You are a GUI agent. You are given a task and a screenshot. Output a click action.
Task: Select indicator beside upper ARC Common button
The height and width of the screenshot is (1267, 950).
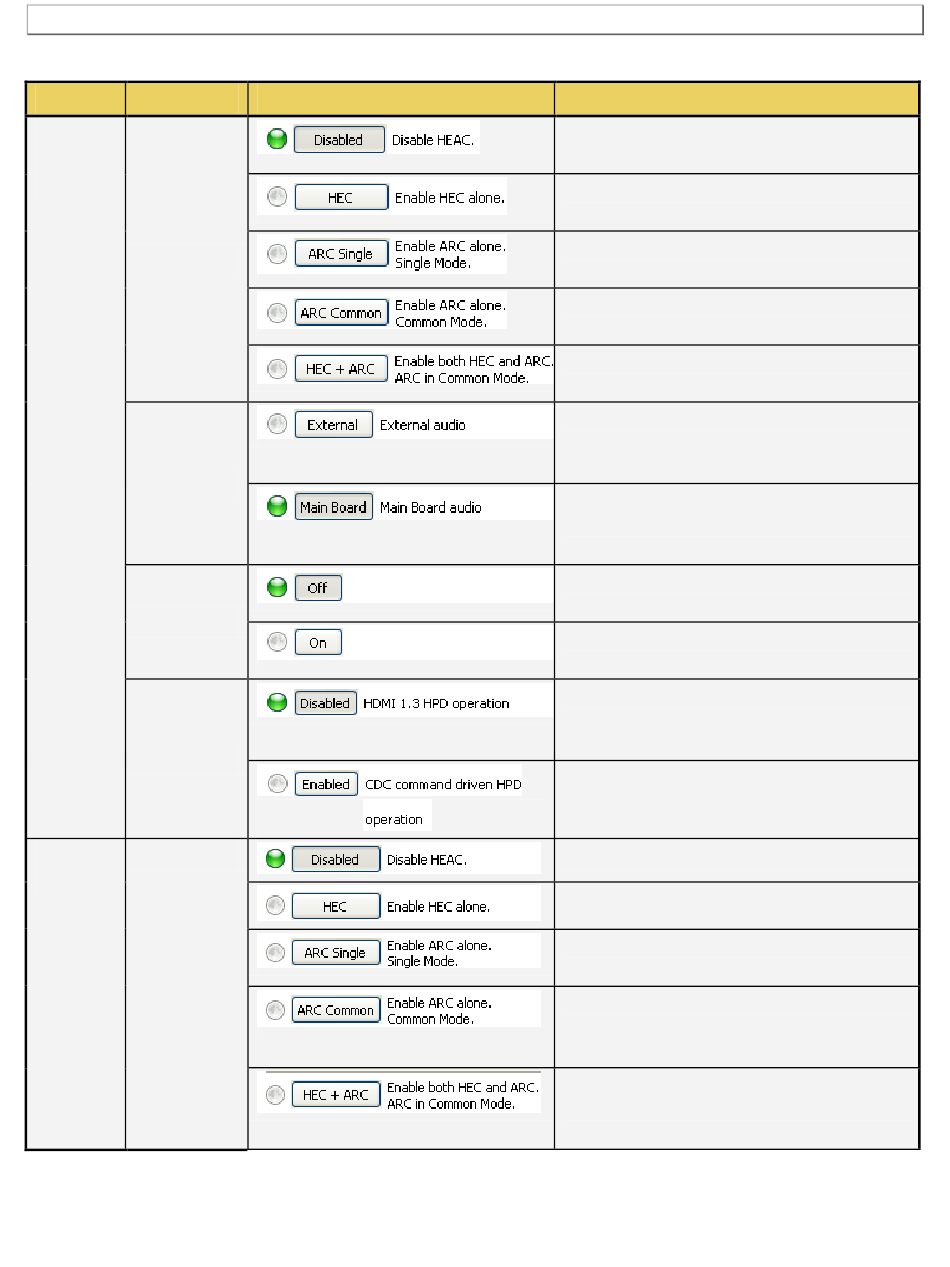point(277,313)
